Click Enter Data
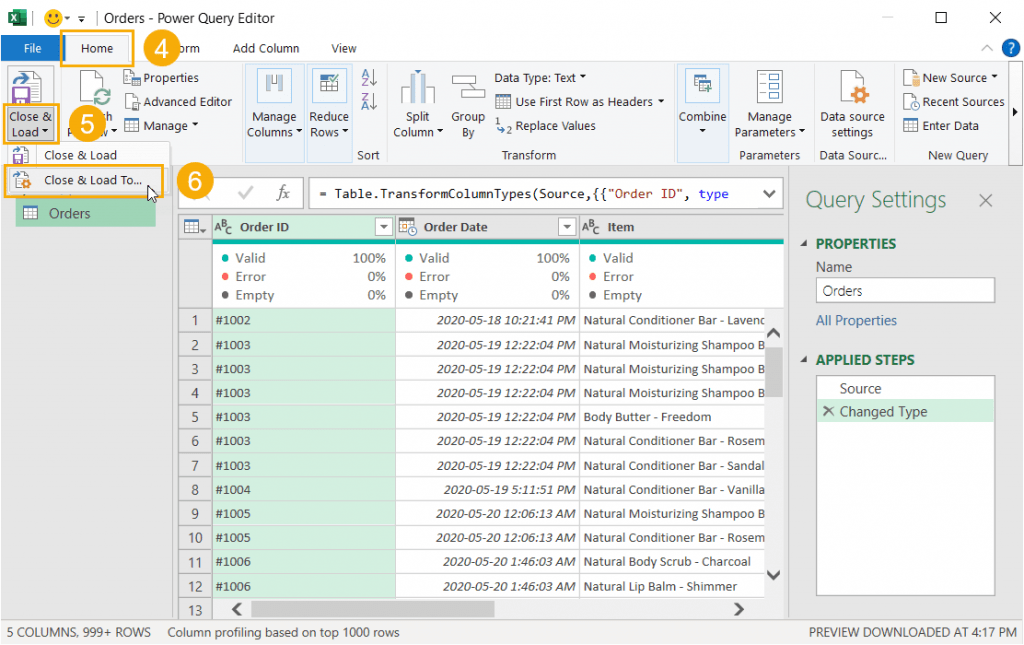This screenshot has width=1024, height=645. (941, 126)
